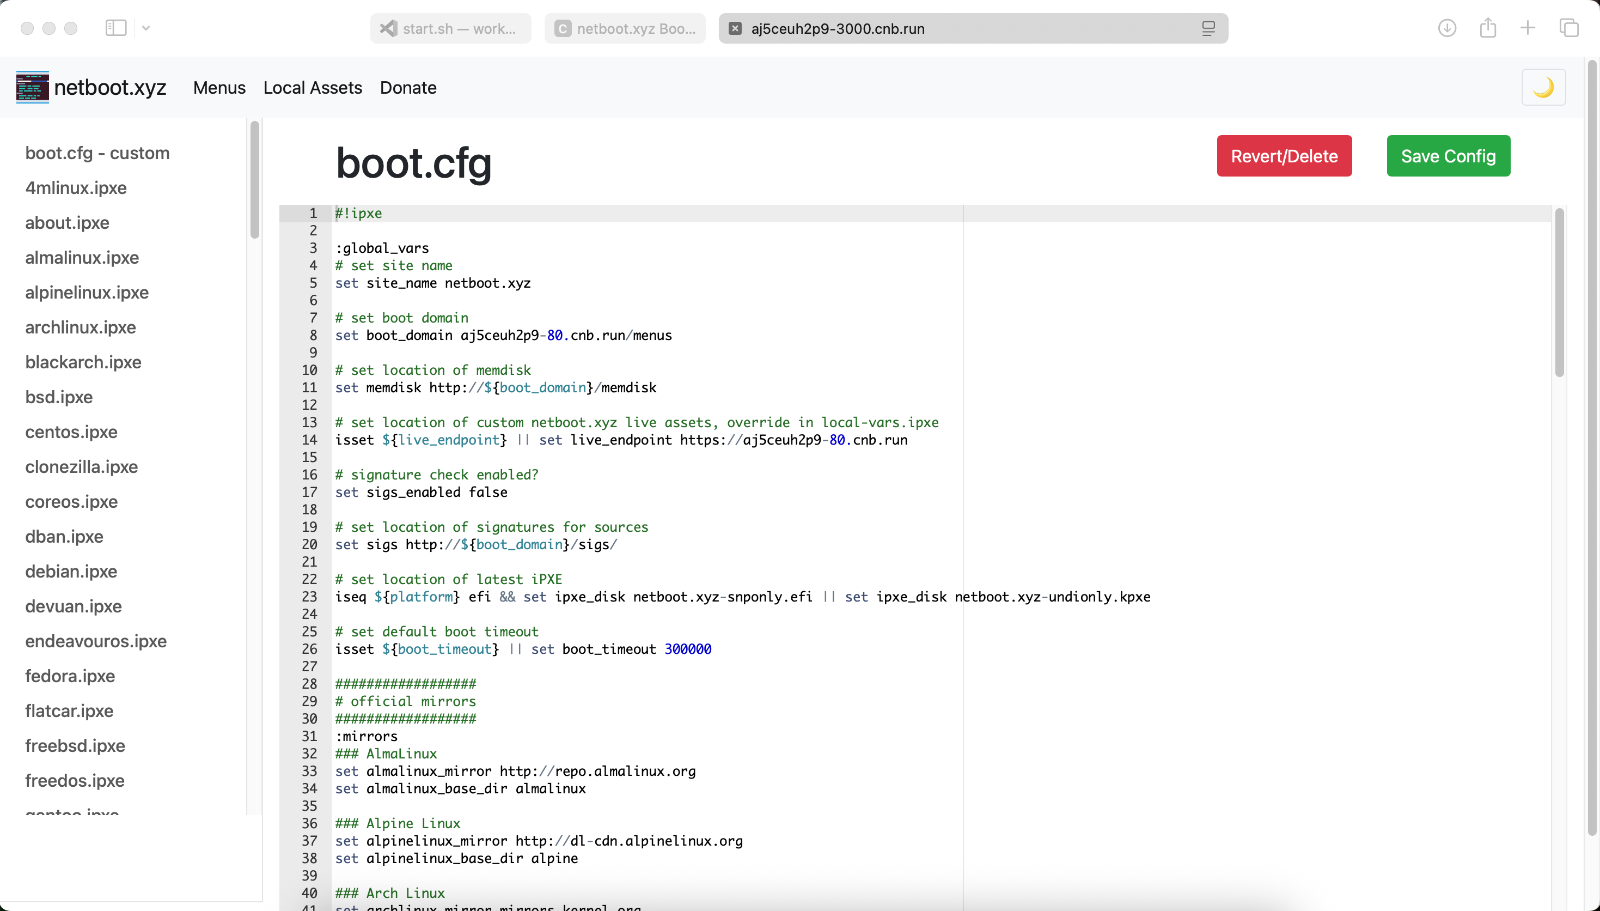Switch to the start.sh tab
This screenshot has width=1600, height=911.
[x=451, y=29]
